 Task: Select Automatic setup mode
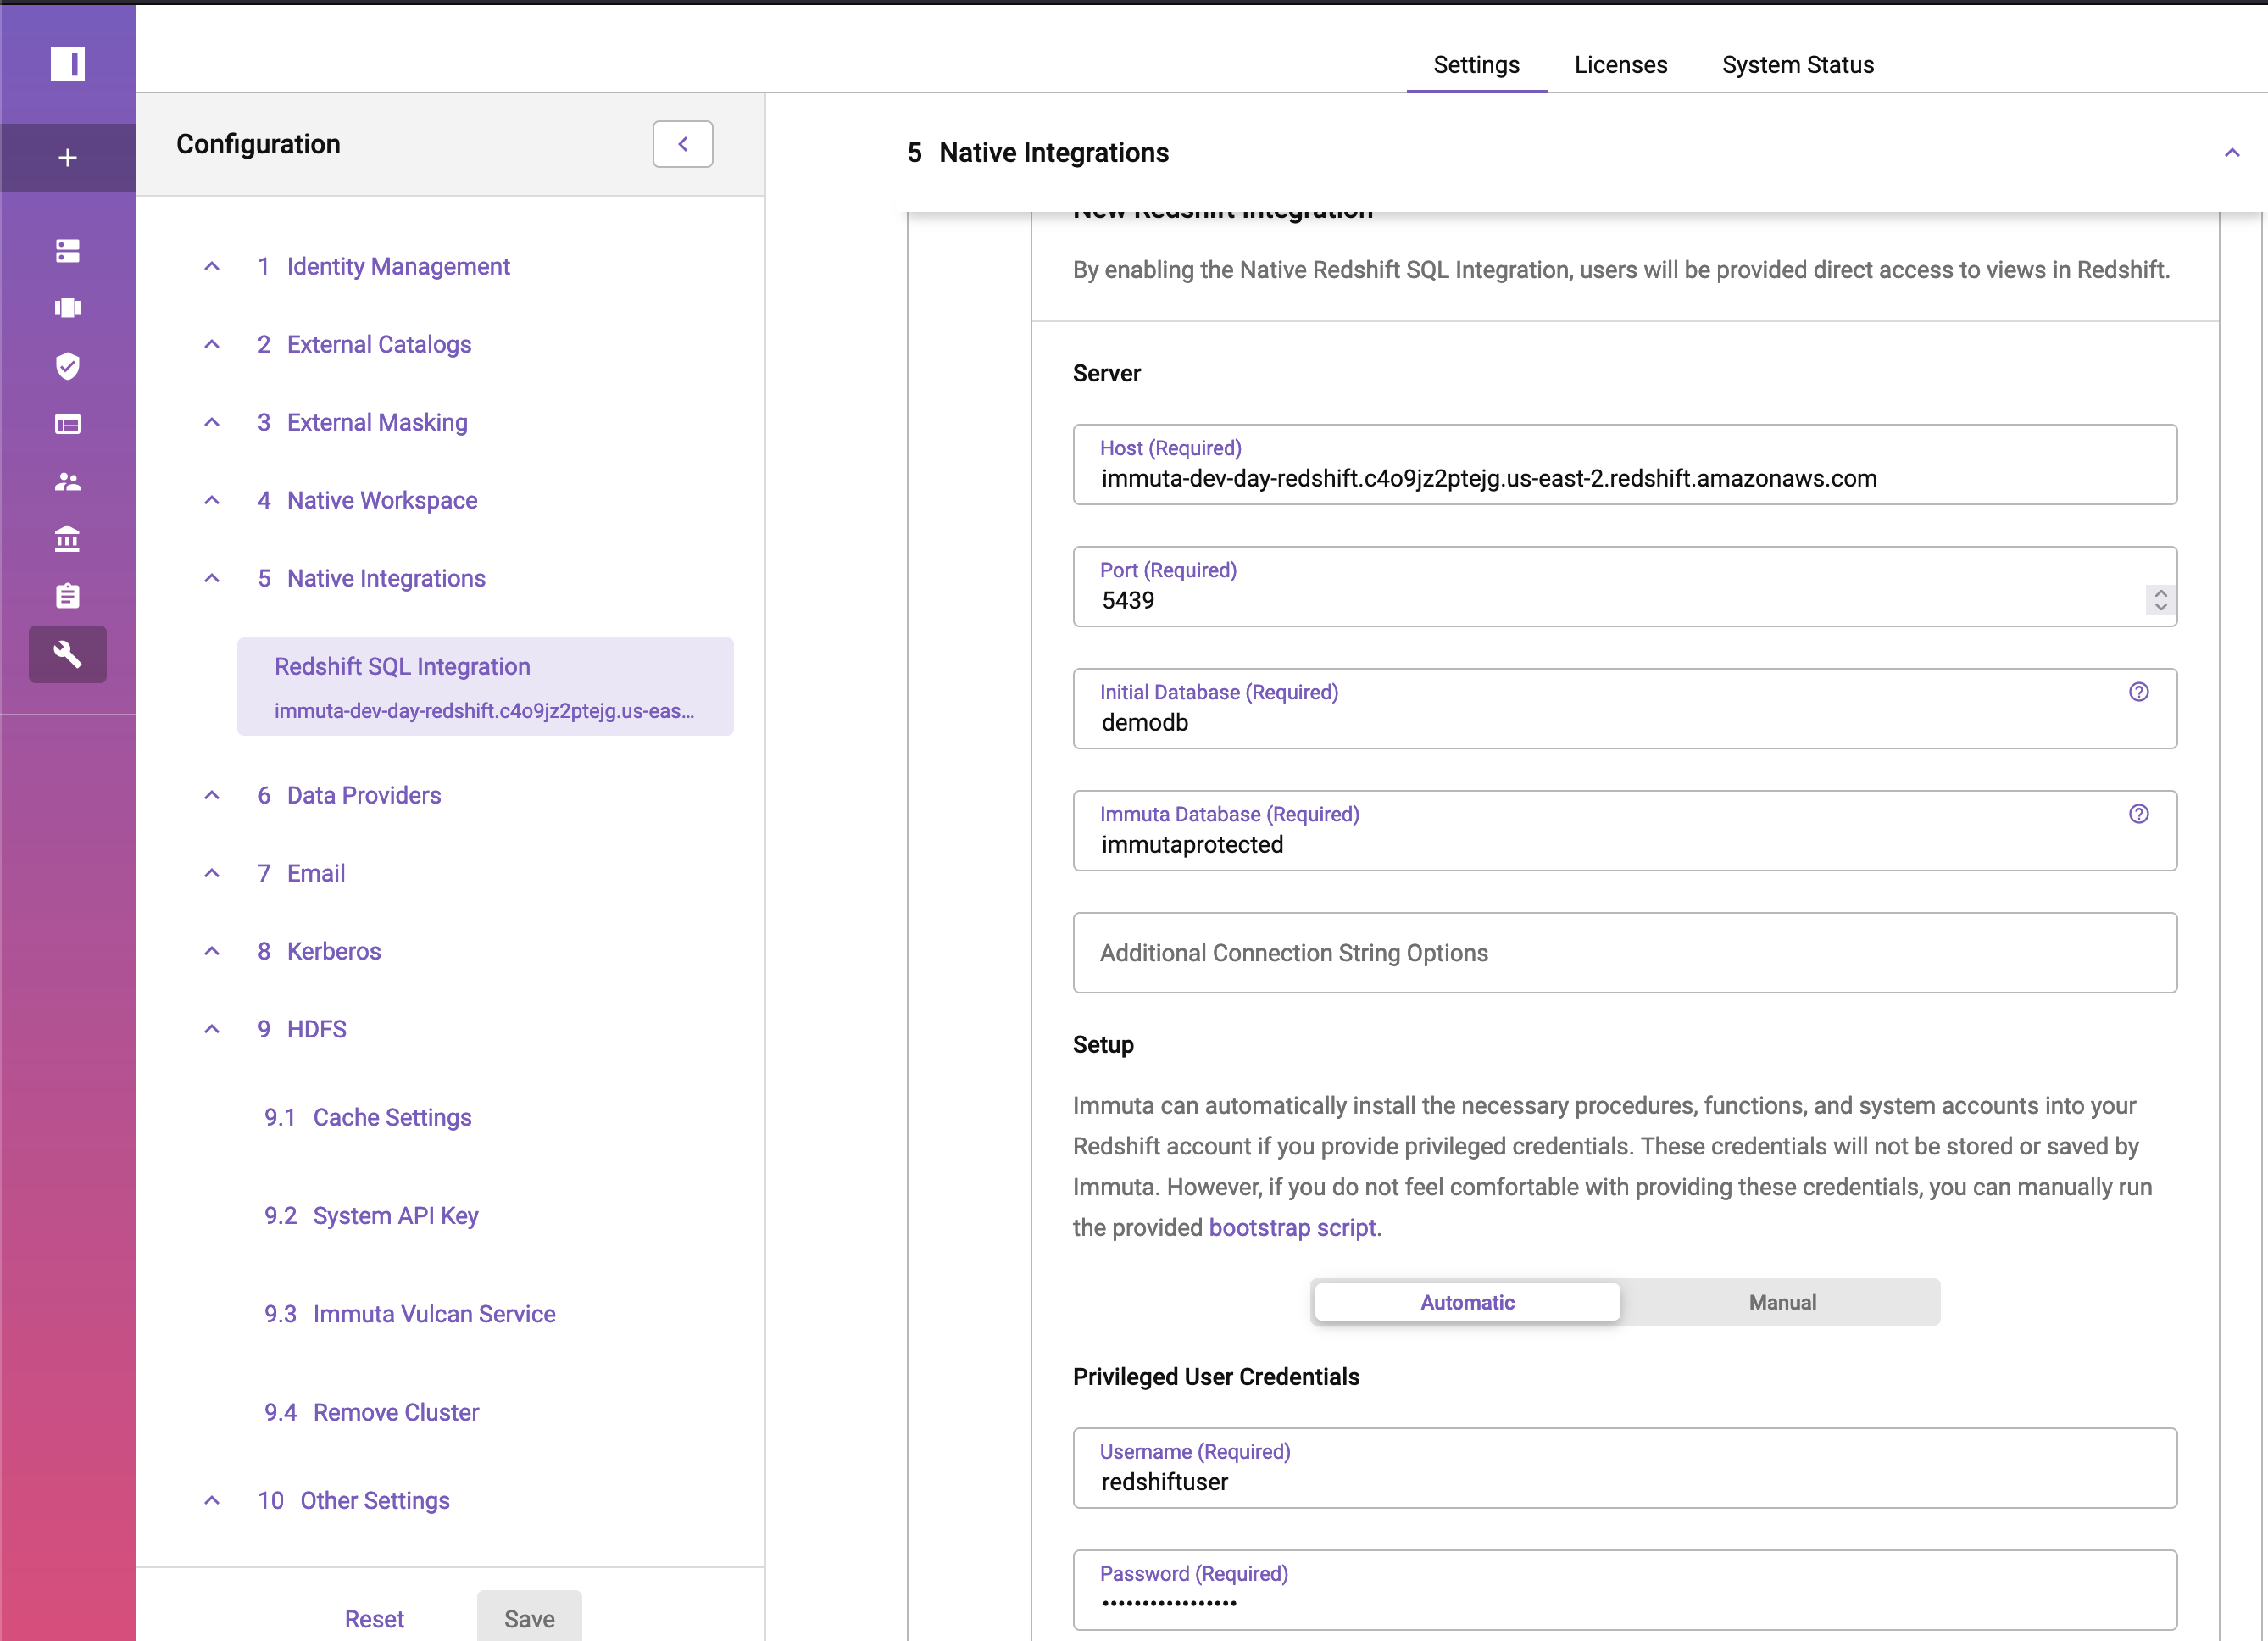[1467, 1302]
